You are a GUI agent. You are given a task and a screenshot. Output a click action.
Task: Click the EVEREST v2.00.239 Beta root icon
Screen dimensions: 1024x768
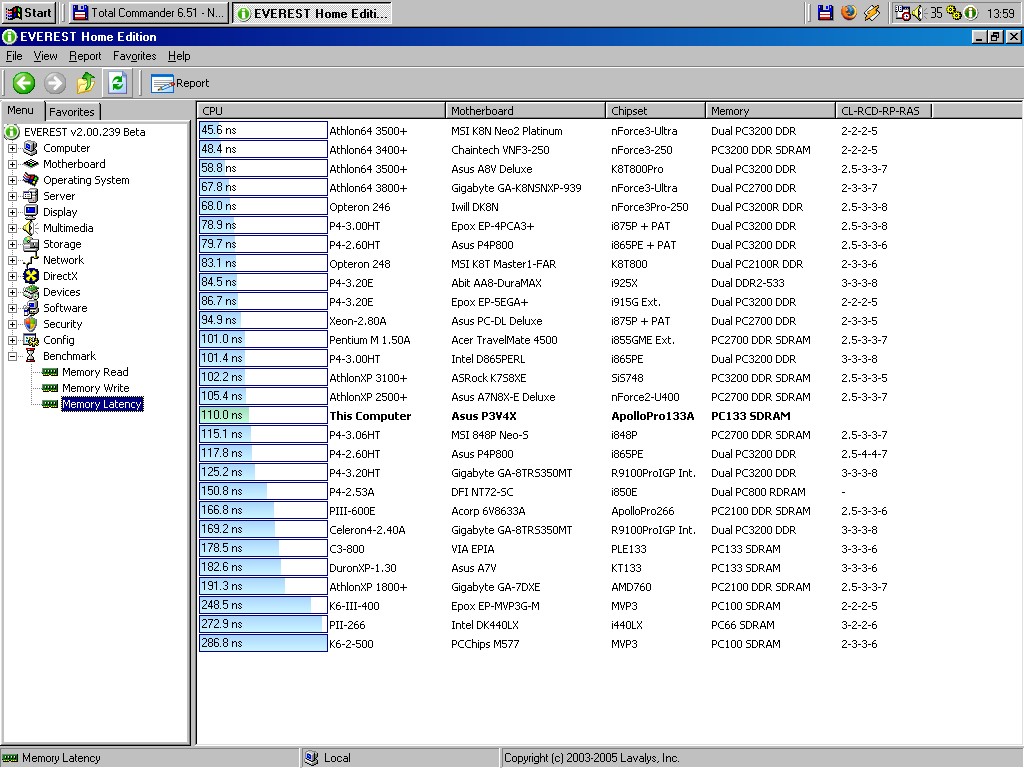[11, 132]
